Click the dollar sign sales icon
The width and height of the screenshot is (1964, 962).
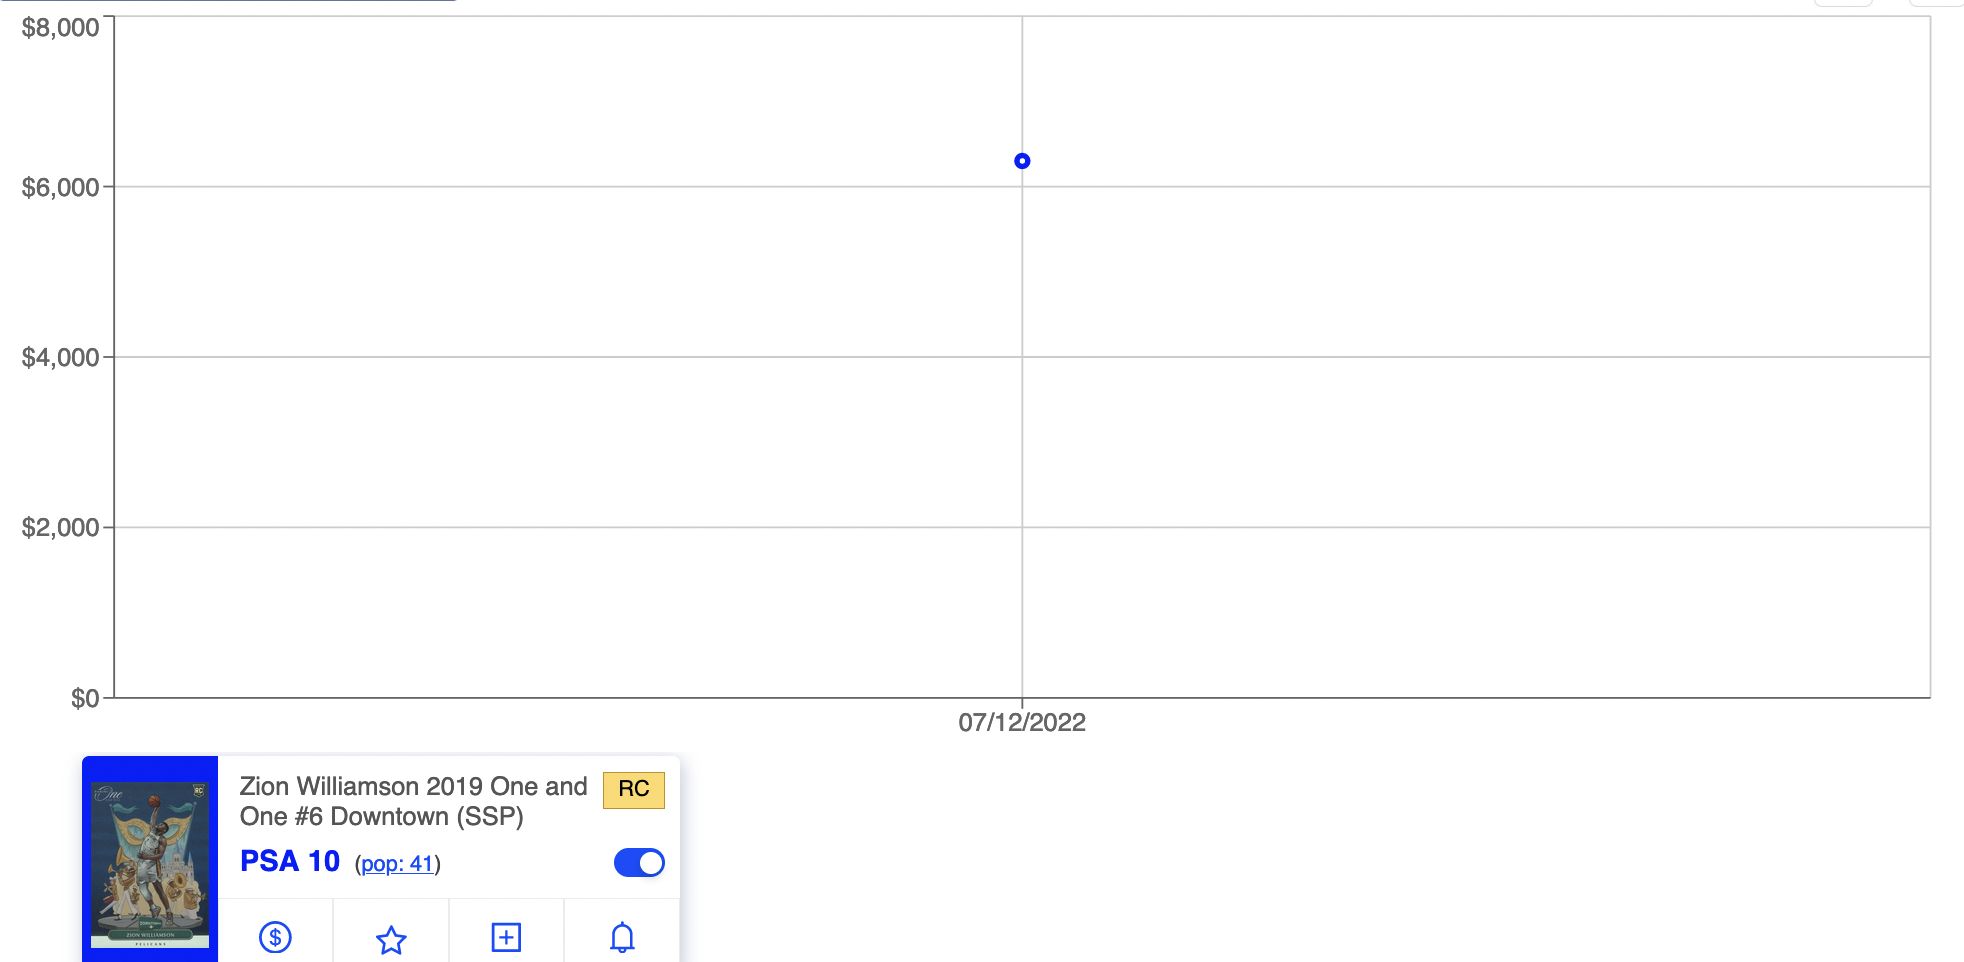(275, 937)
